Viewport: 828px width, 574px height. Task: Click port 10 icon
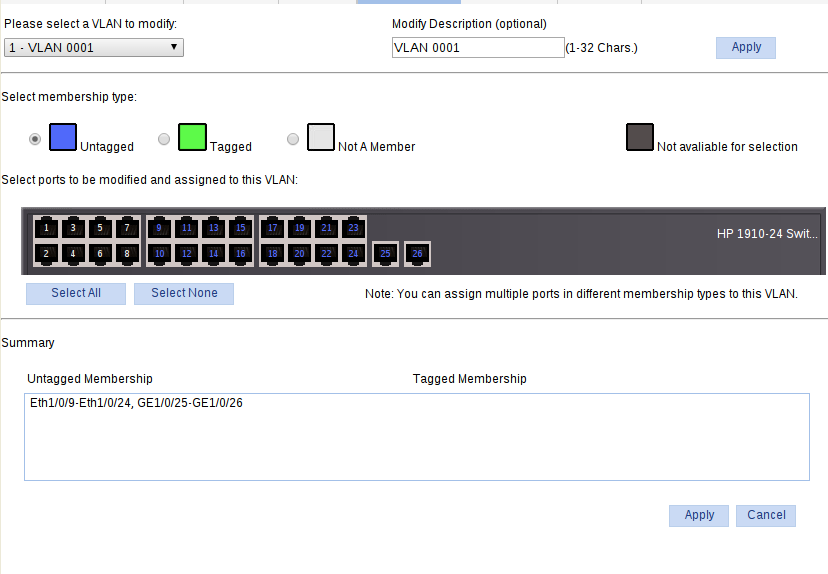pos(159,253)
